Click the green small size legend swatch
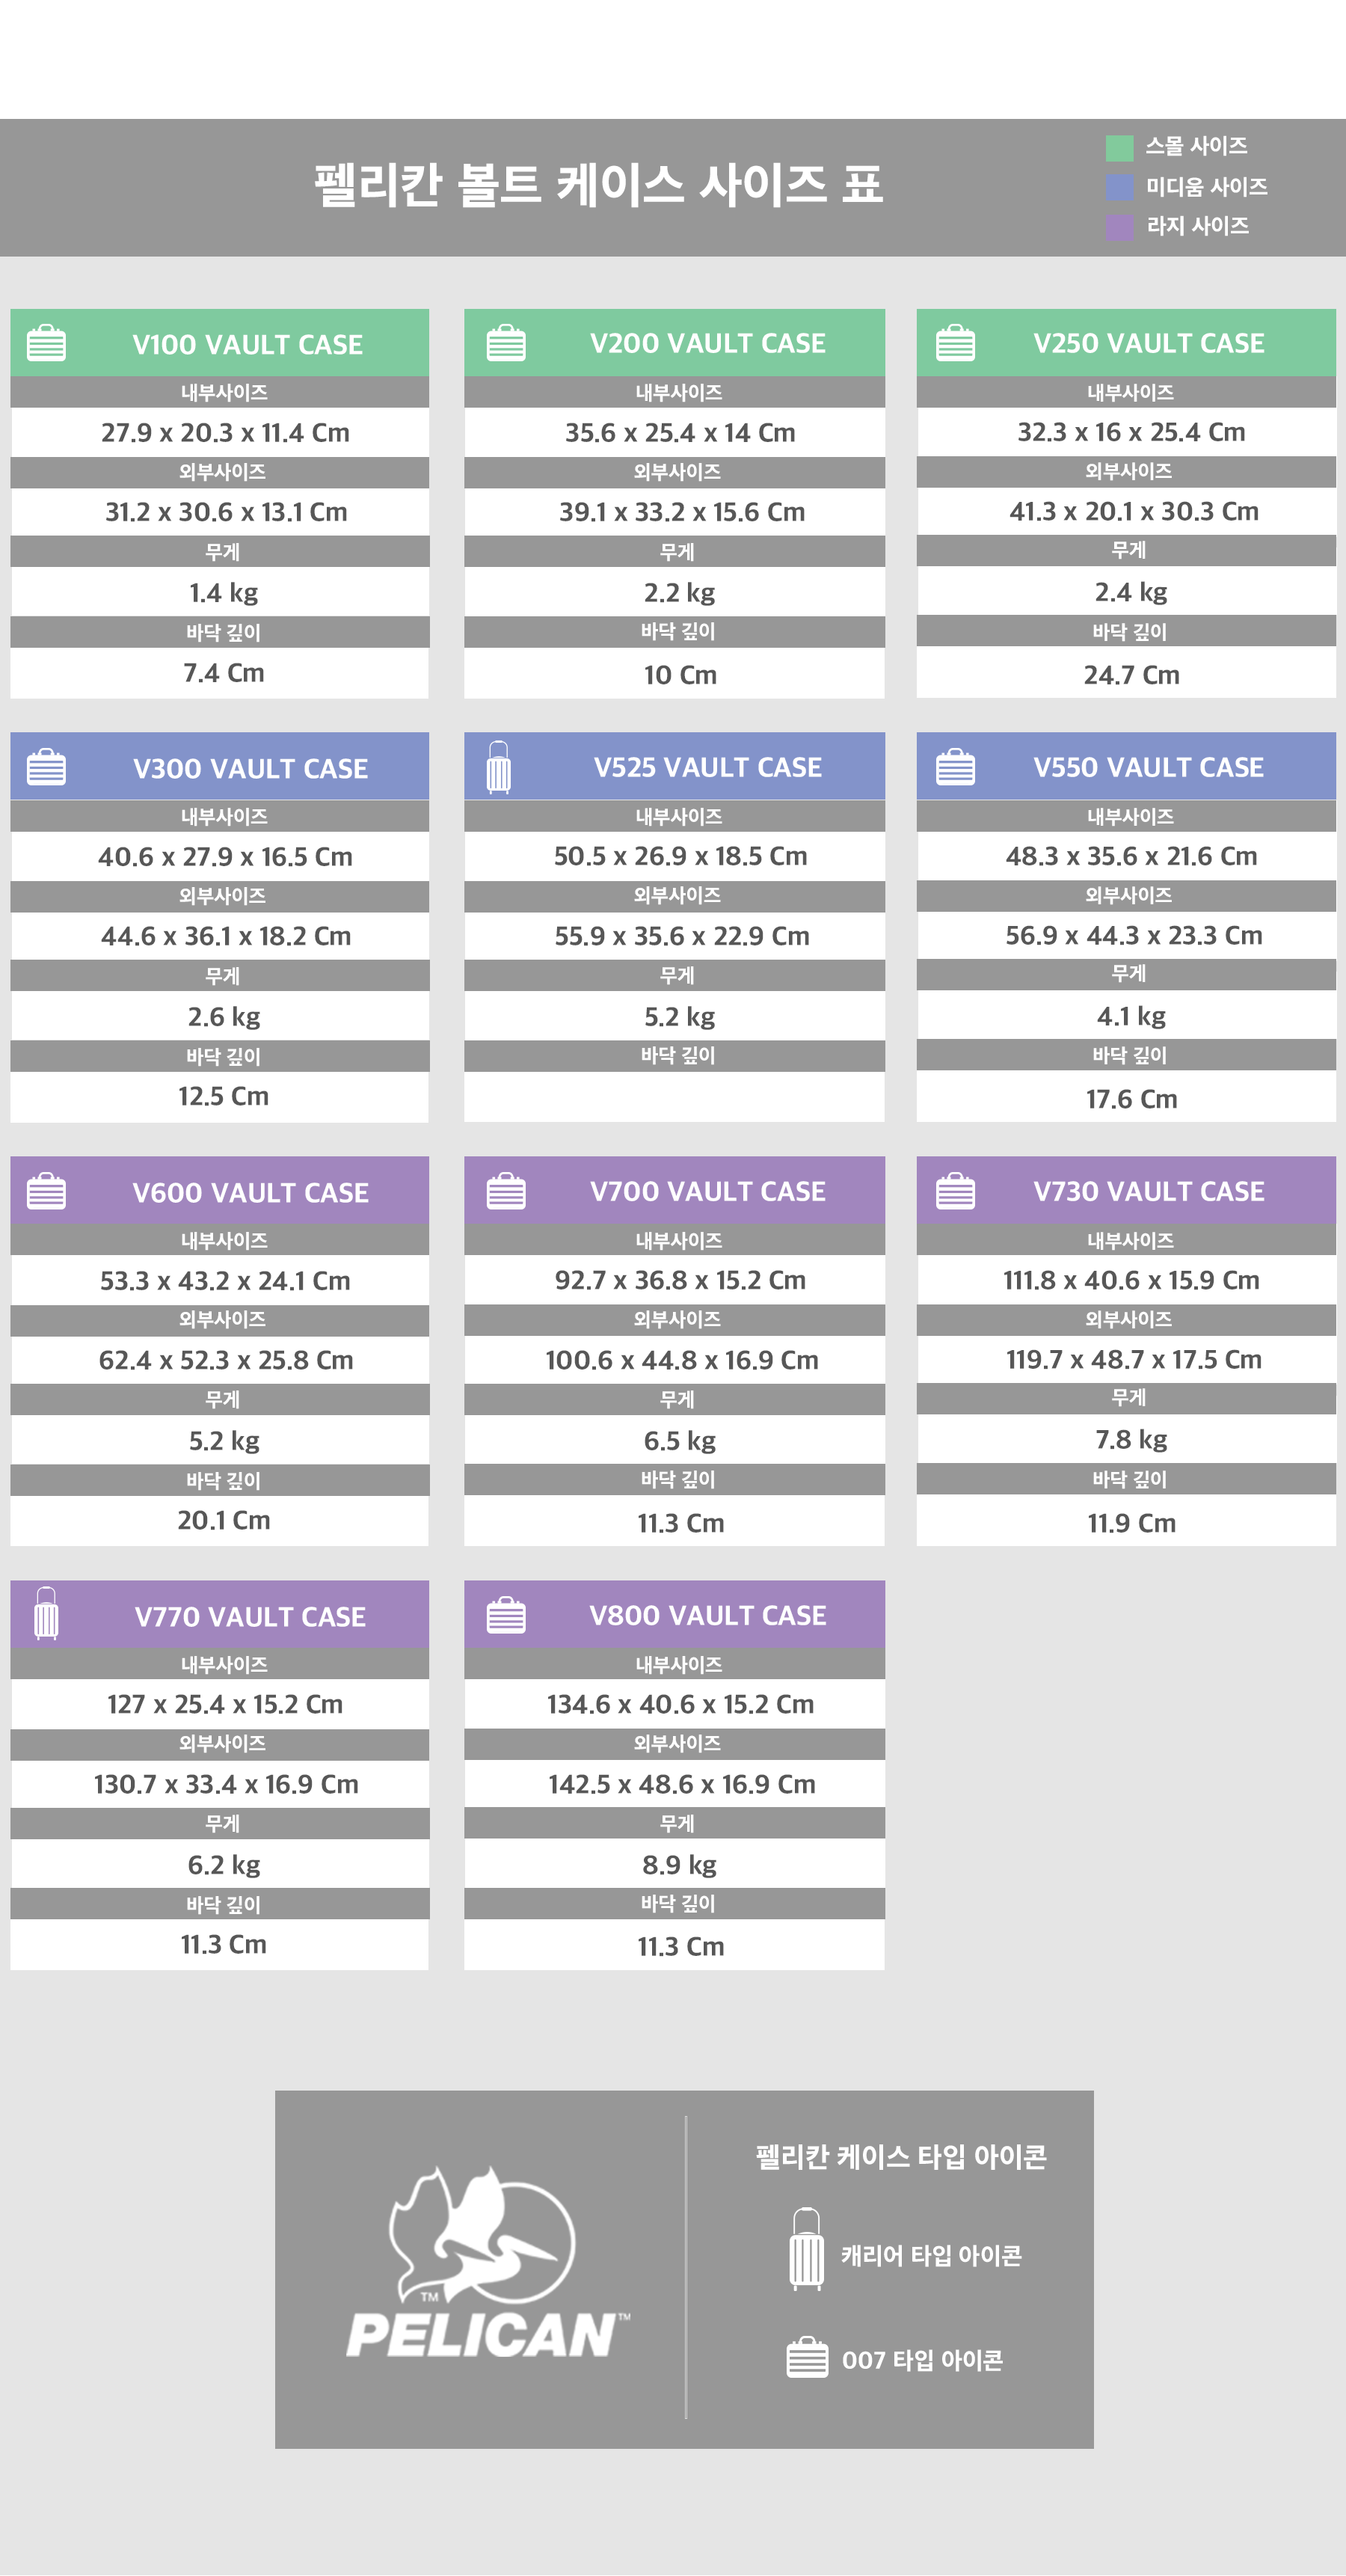1346x2576 pixels. [1119, 148]
